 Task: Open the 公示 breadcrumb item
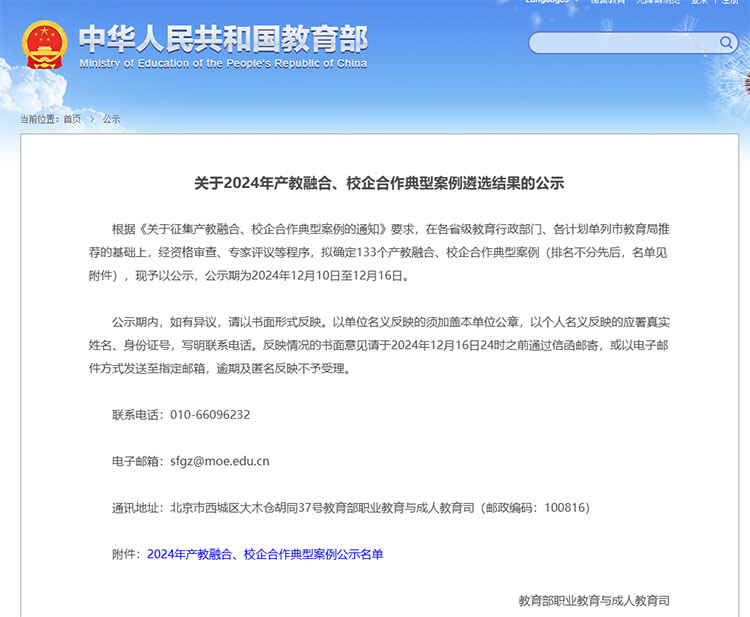[111, 119]
